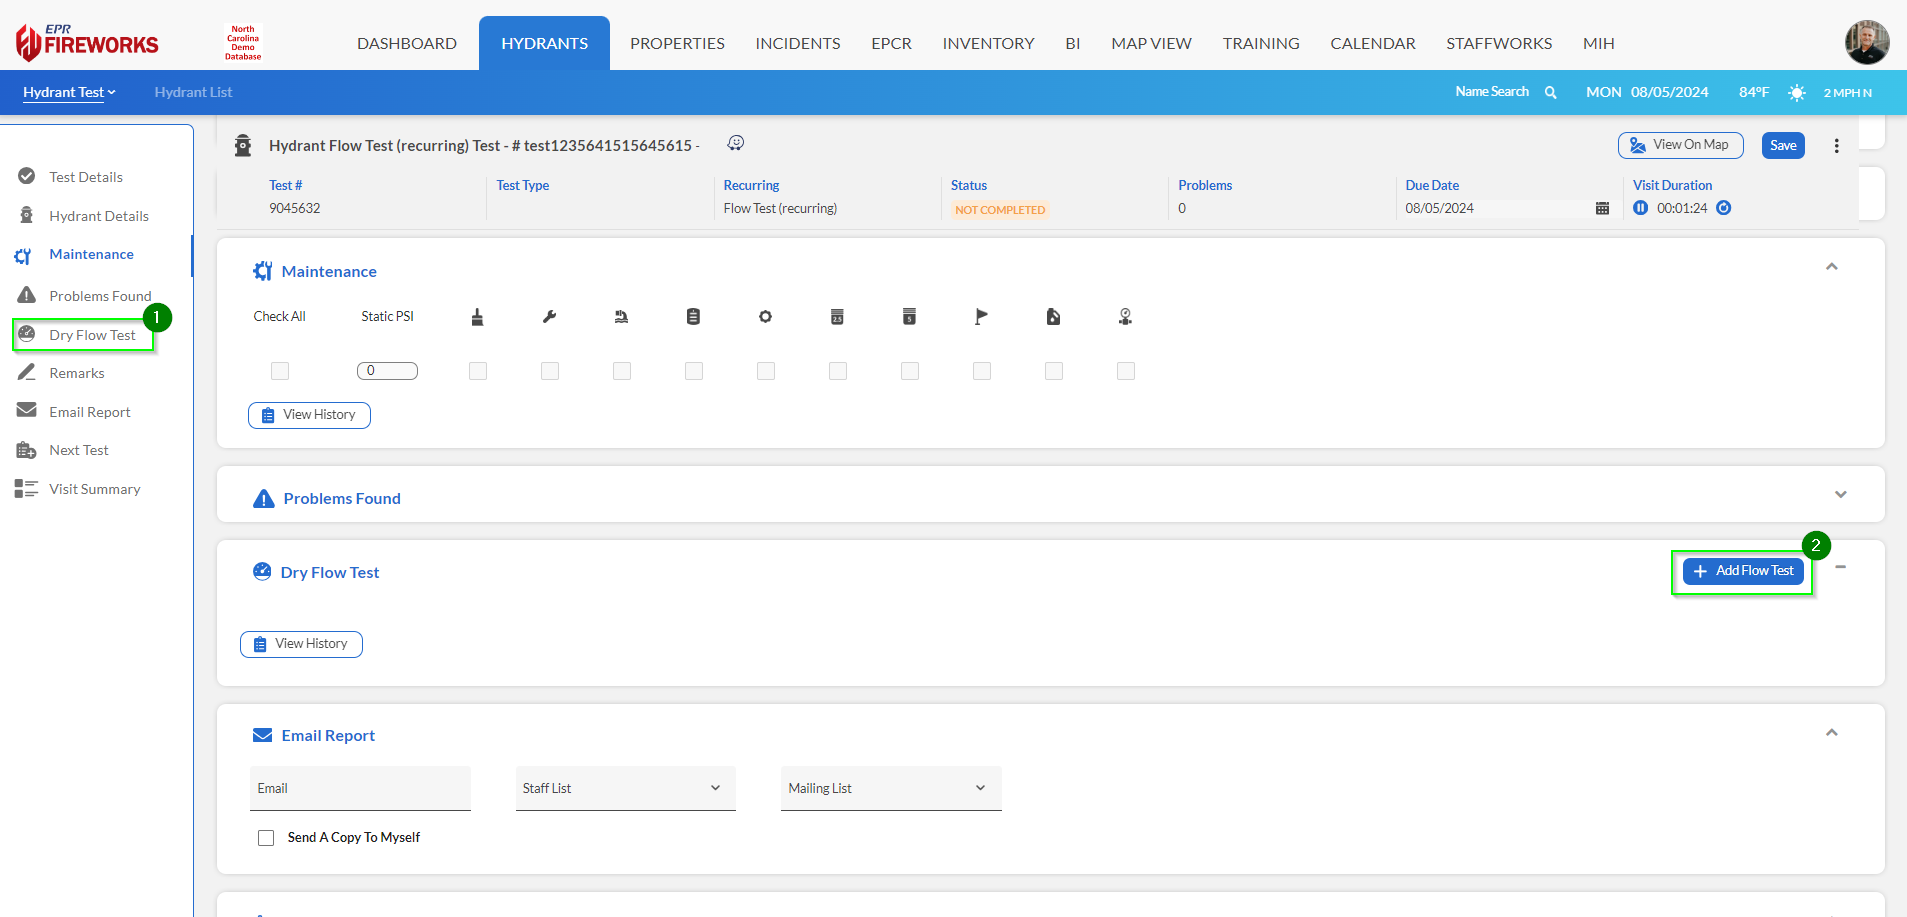
Task: Enable Send A Copy To Myself
Action: 266,838
